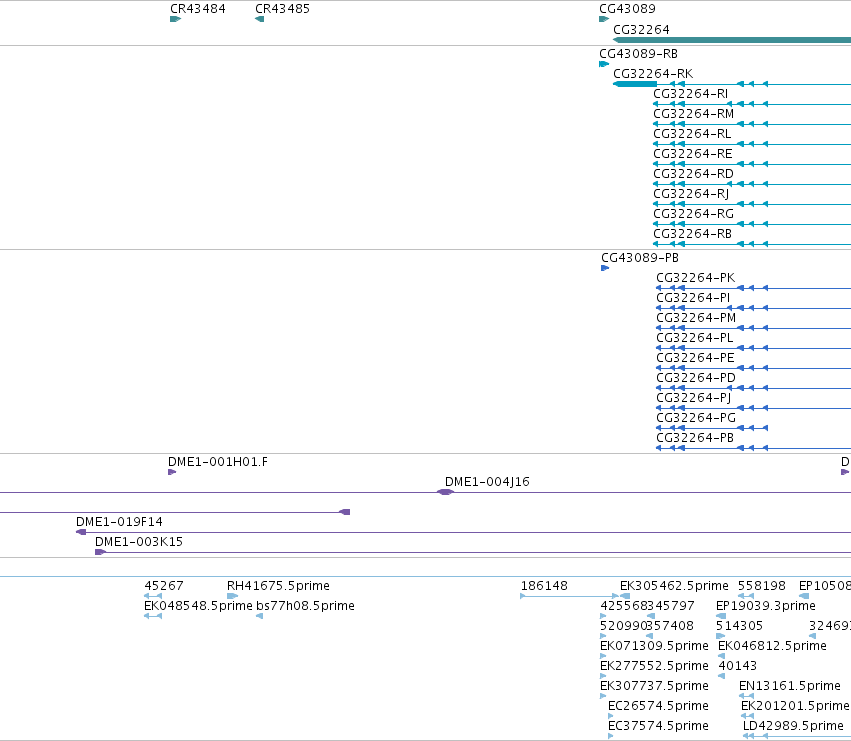Open EST EK048548.5prime

tap(153, 616)
